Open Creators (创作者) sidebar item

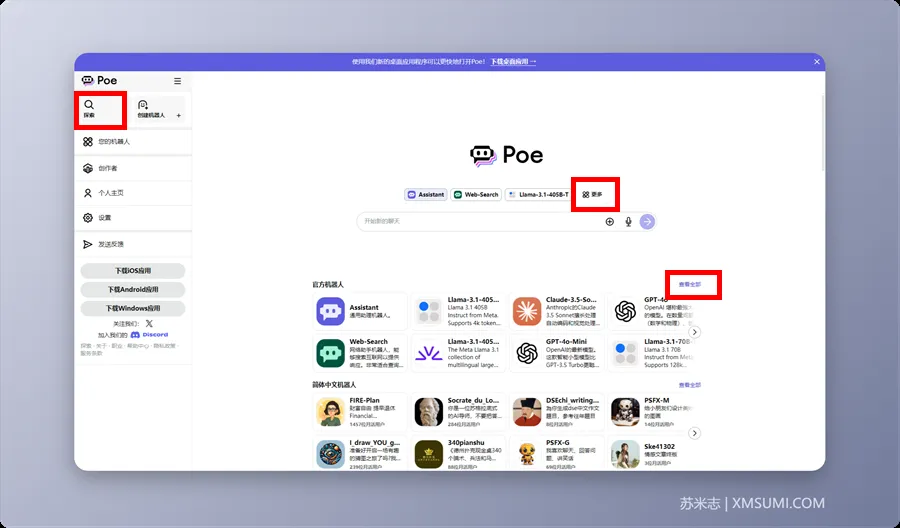pos(88,168)
